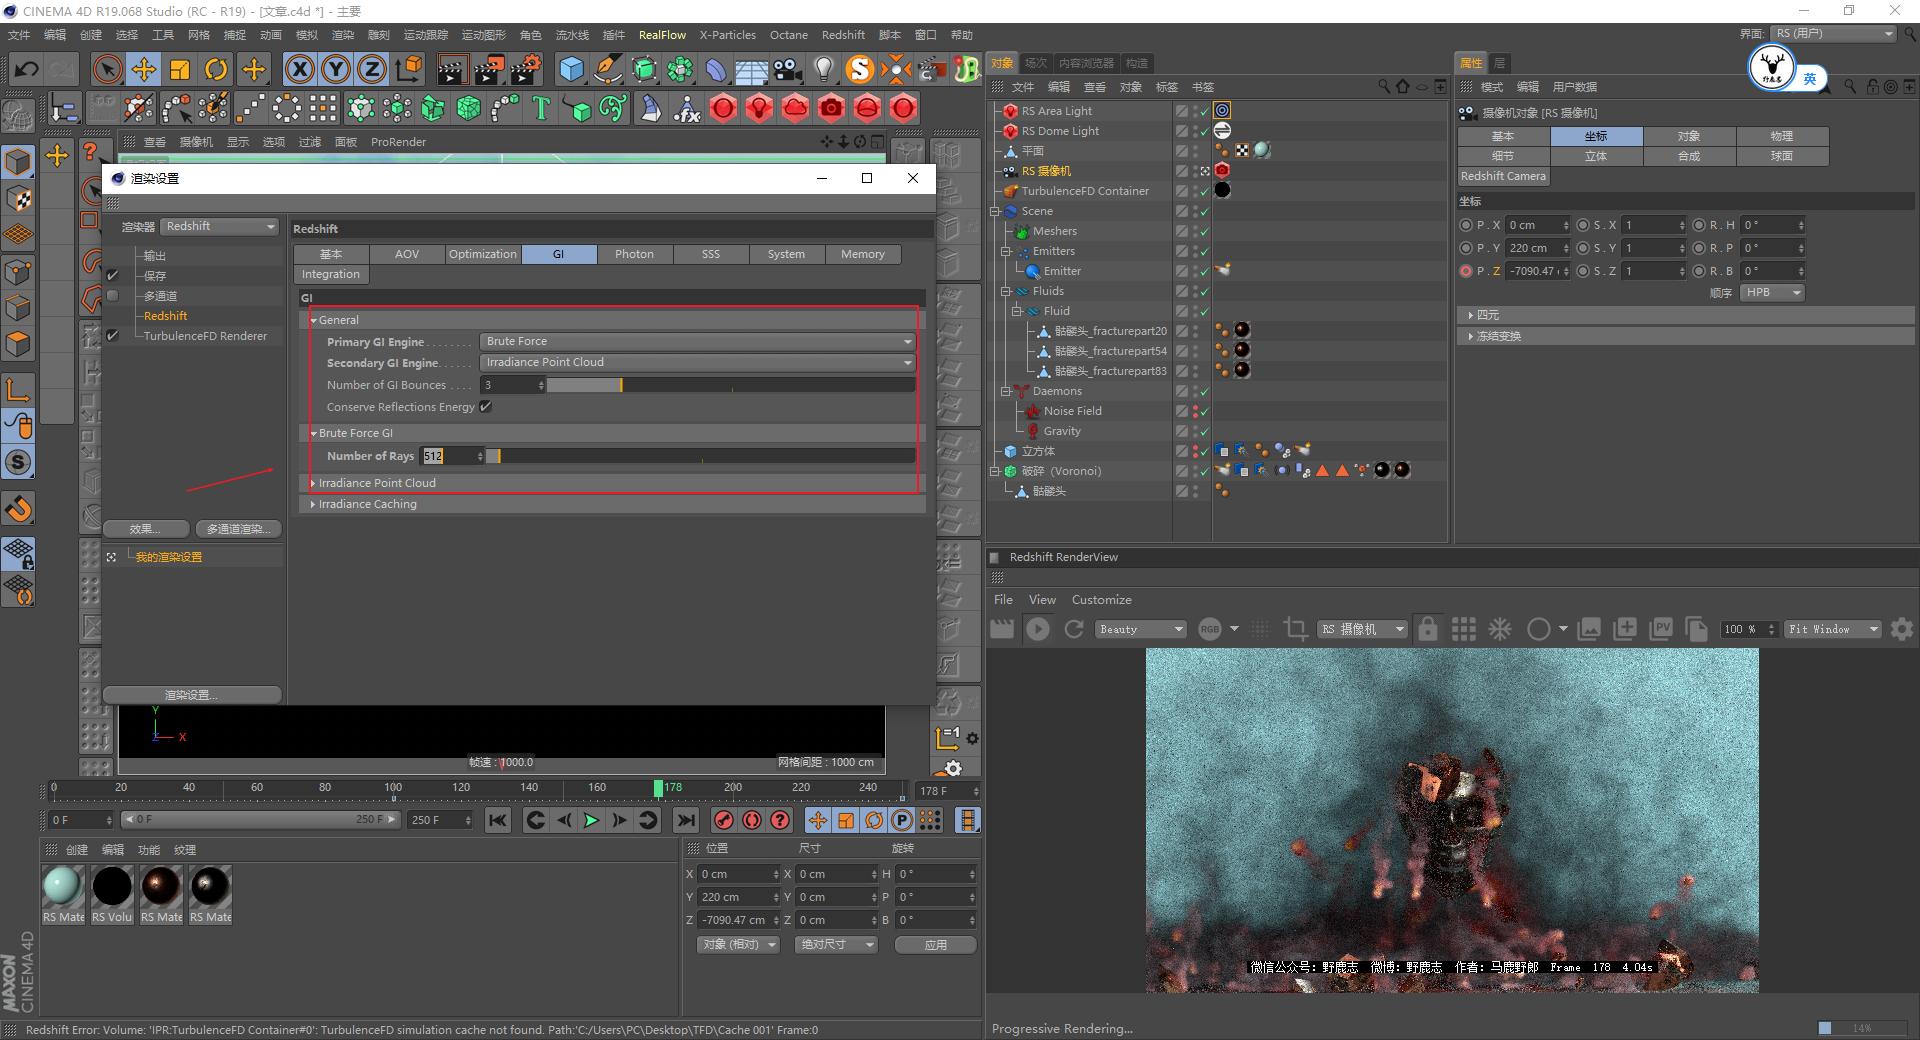Click the RenderView lock icon
This screenshot has width=1920, height=1040.
(1428, 629)
